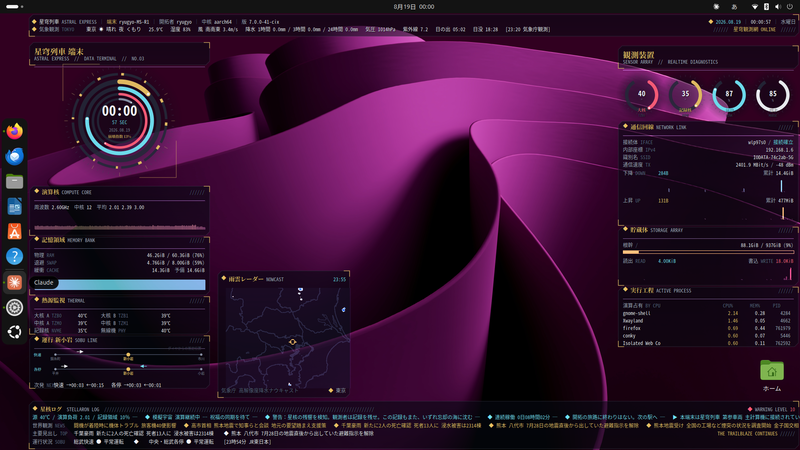Open the Files manager dock icon

click(14, 181)
